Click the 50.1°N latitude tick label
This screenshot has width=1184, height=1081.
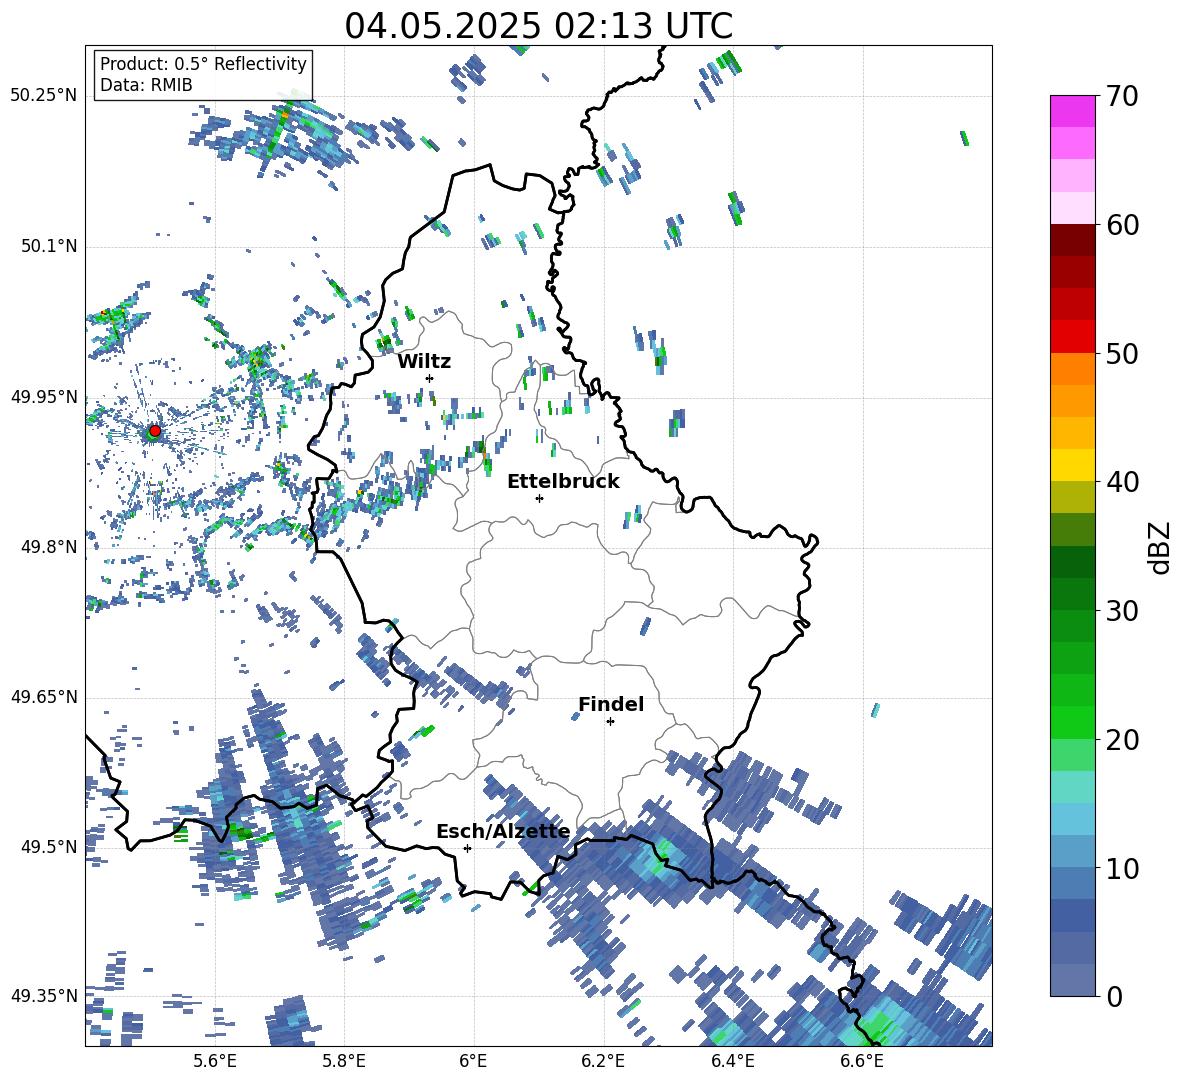point(49,246)
